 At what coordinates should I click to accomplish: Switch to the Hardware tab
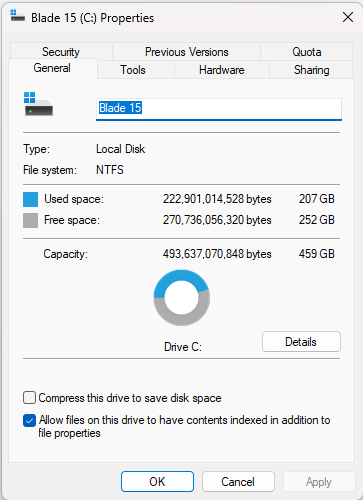(222, 70)
